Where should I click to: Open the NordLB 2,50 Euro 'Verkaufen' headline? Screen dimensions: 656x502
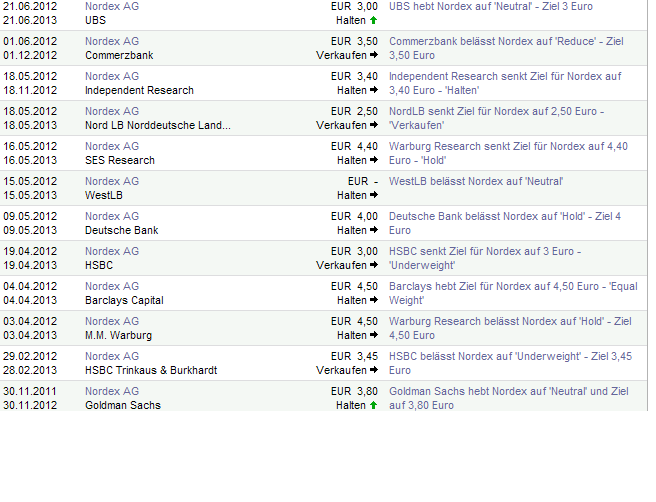[496, 118]
